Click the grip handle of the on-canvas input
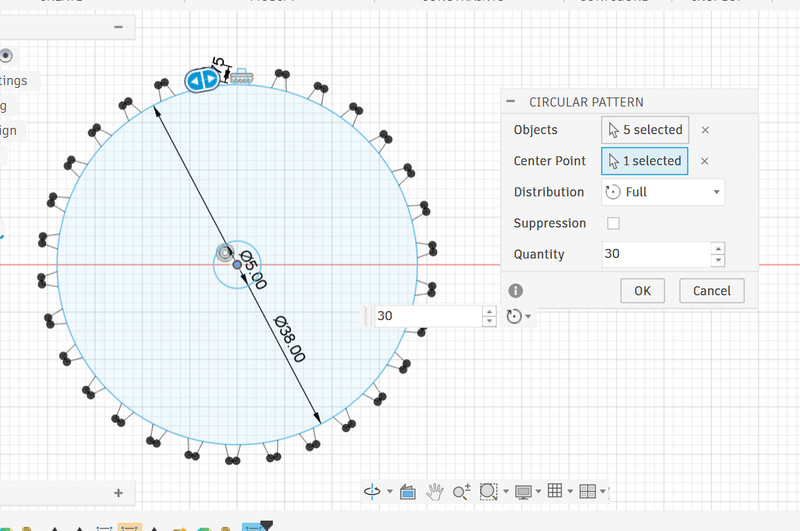800x531 pixels. (x=366, y=316)
